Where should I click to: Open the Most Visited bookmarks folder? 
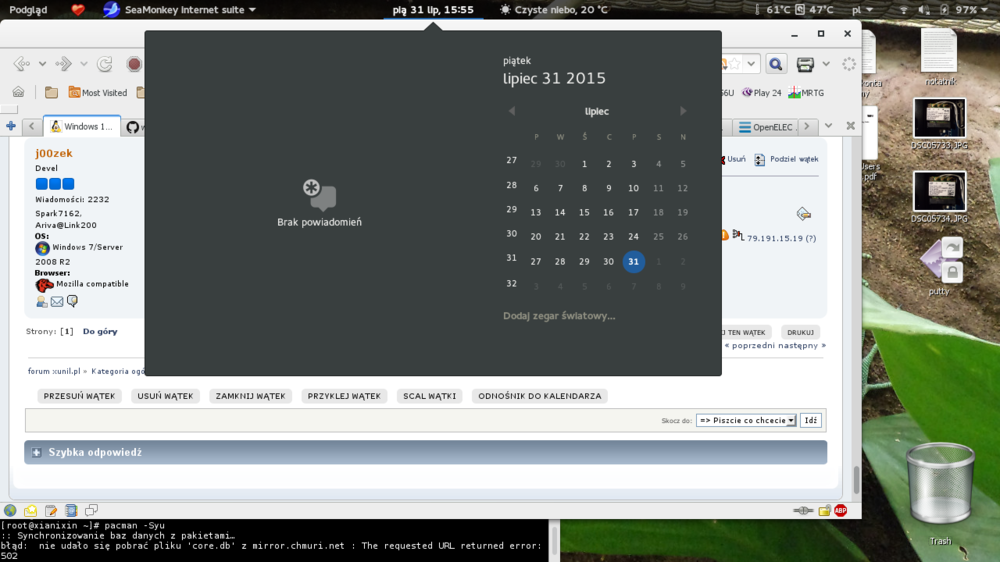point(98,92)
